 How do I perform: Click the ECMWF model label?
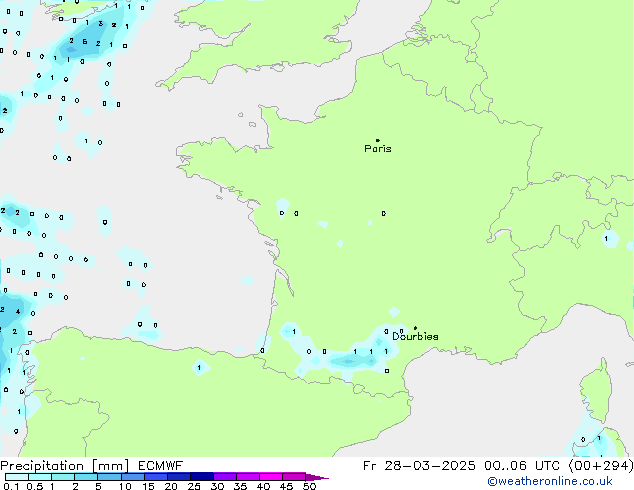coord(161,466)
